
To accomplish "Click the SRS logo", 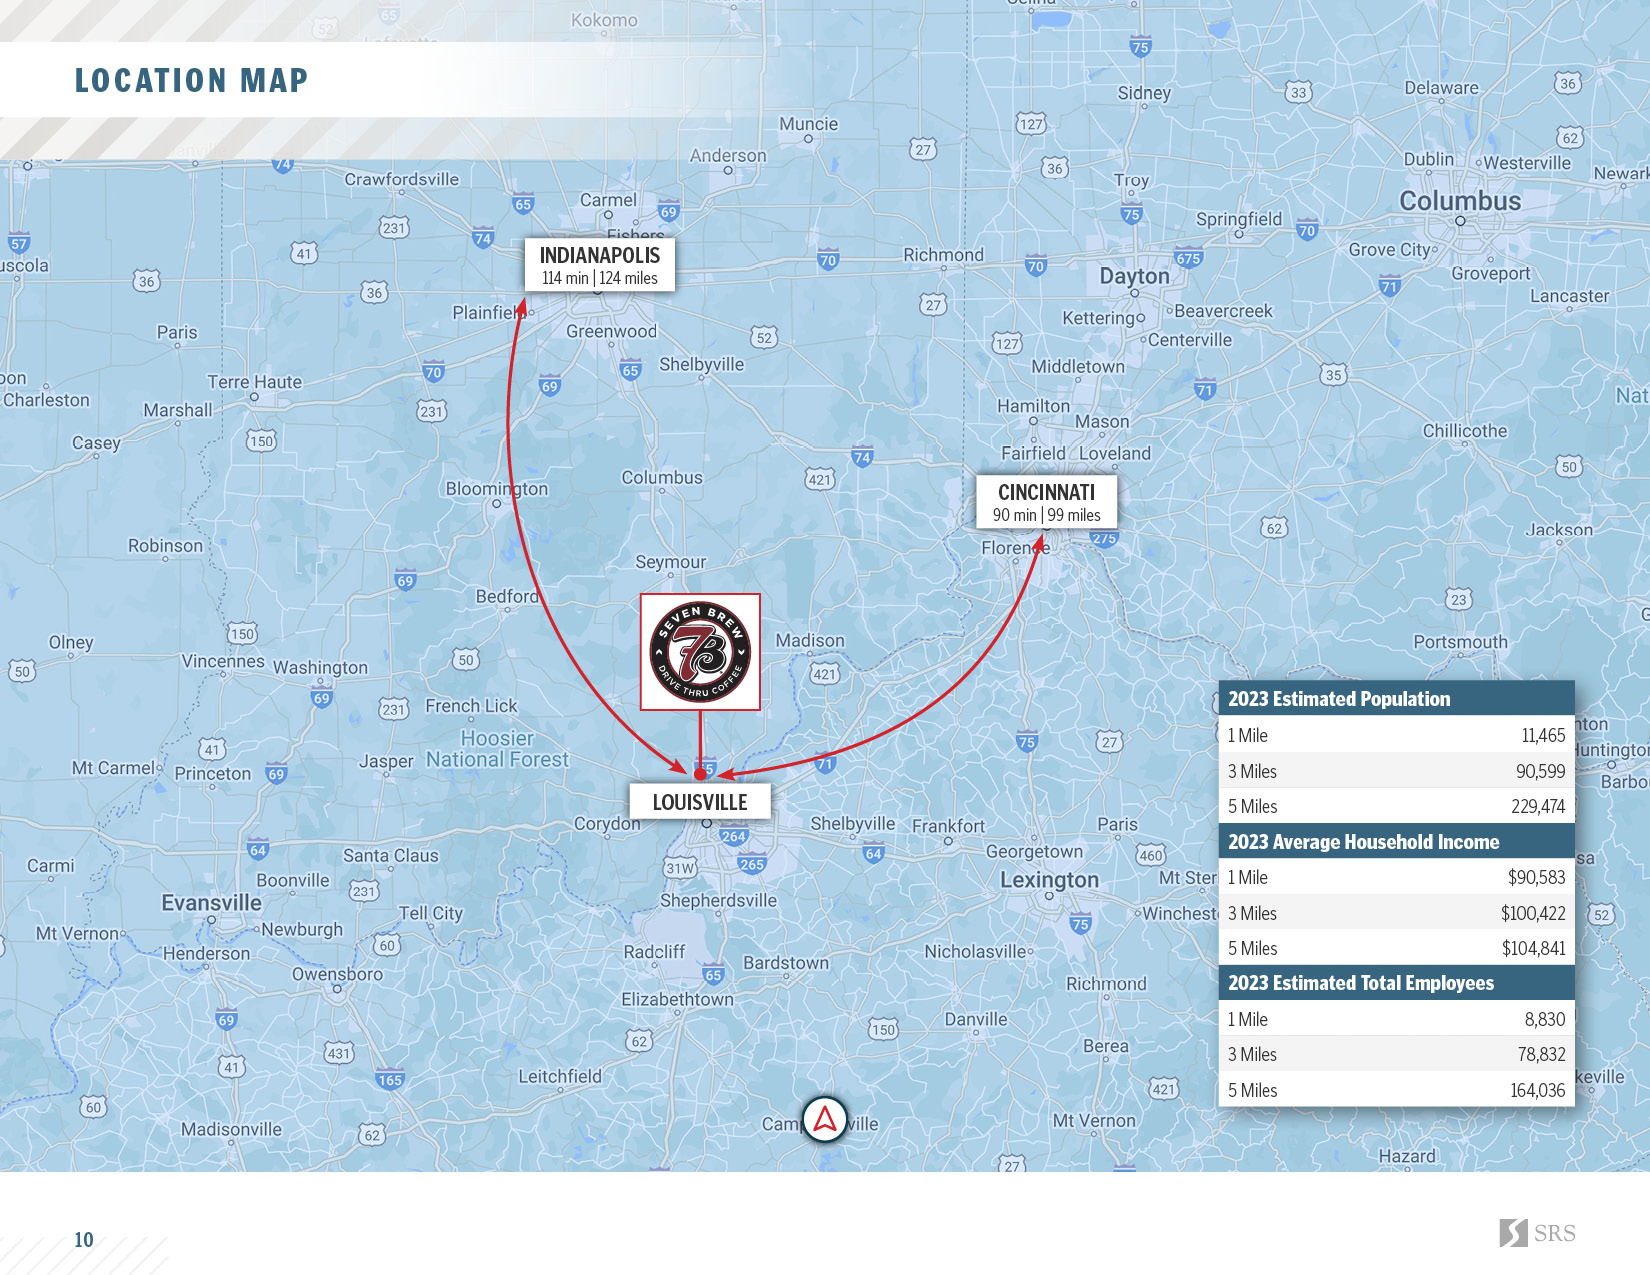I will 1537,1233.
